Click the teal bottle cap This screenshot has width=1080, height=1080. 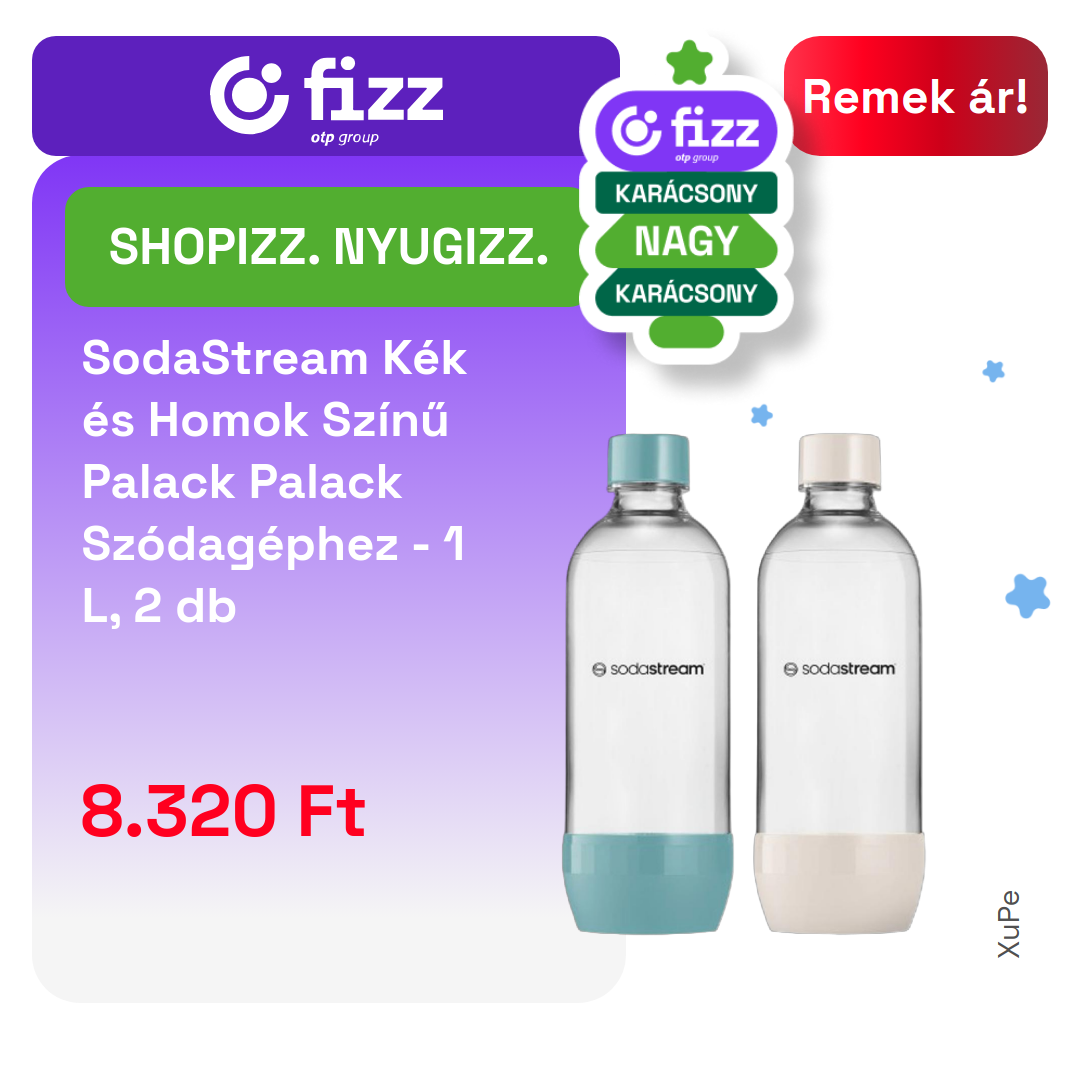click(648, 461)
